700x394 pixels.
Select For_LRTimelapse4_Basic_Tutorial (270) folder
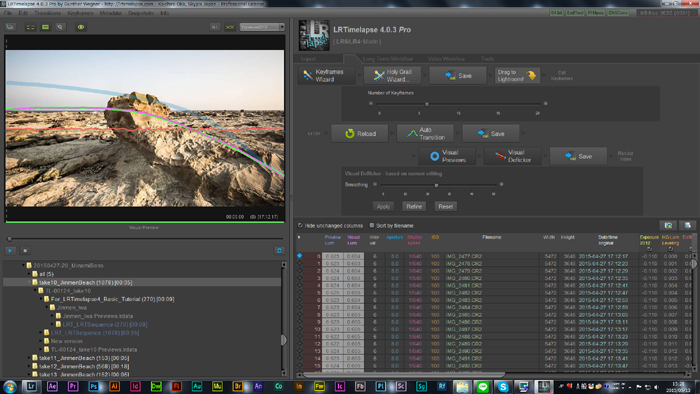click(112, 299)
